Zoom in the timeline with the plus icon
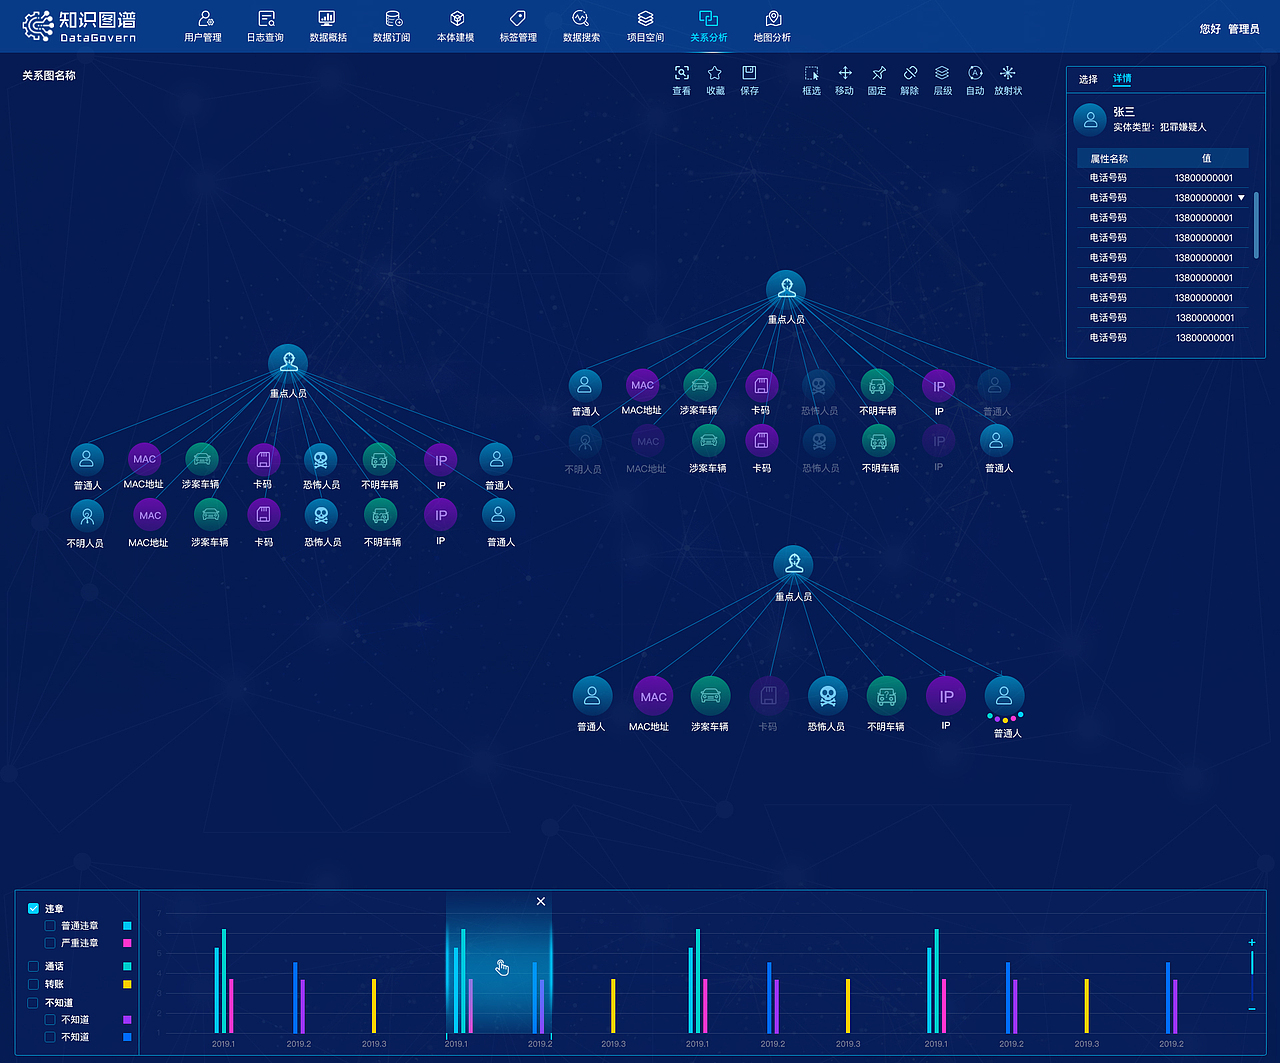1280x1063 pixels. pos(1252,942)
